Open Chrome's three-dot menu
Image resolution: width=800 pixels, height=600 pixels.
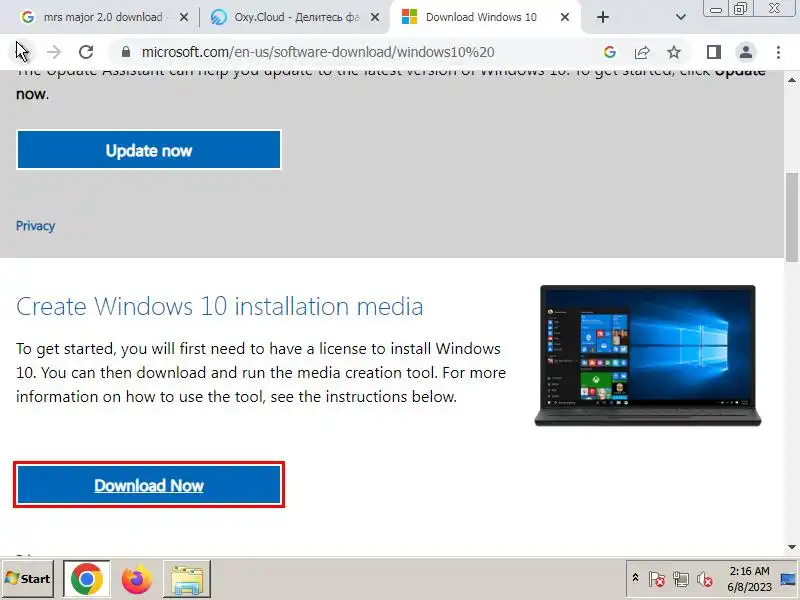click(x=778, y=52)
